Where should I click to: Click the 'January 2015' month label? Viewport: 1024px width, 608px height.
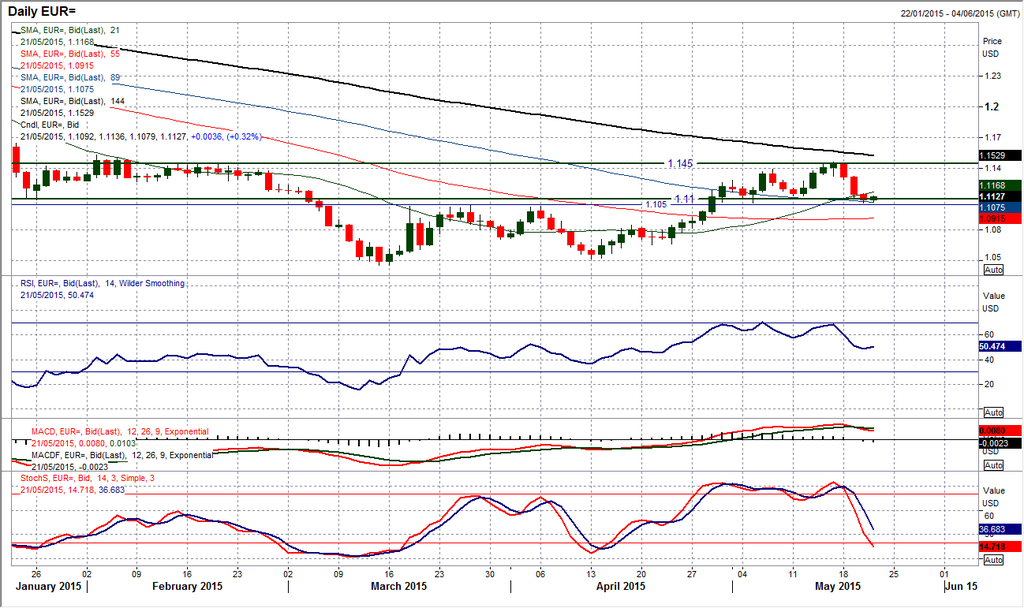pos(48,586)
